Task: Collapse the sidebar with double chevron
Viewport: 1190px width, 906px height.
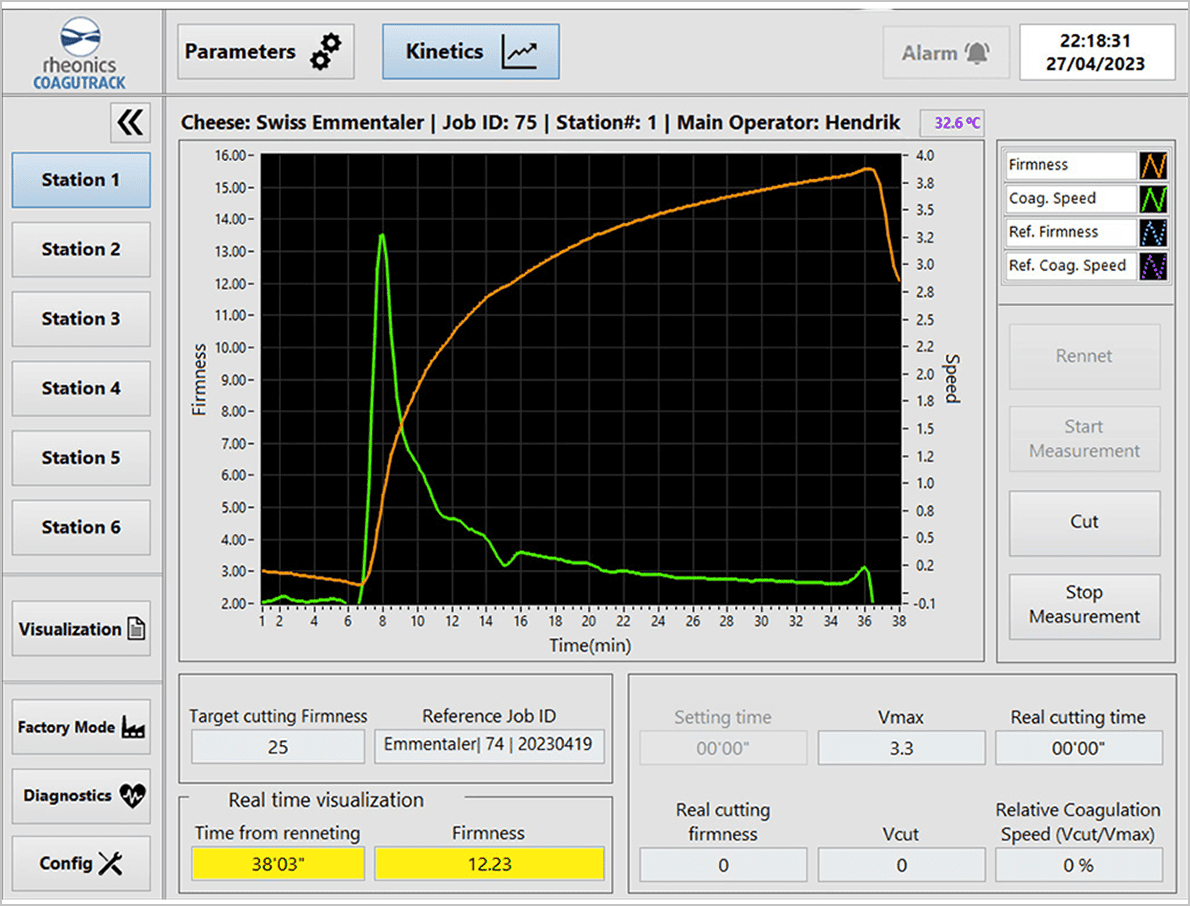Action: pyautogui.click(x=130, y=123)
